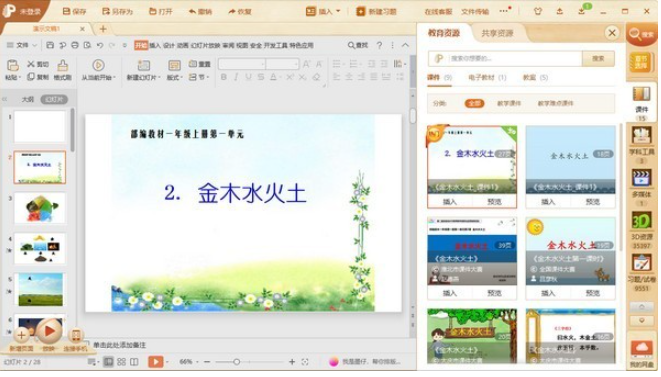The image size is (661, 377).
Task: Adjust the zoom slider handle
Action: click(236, 362)
